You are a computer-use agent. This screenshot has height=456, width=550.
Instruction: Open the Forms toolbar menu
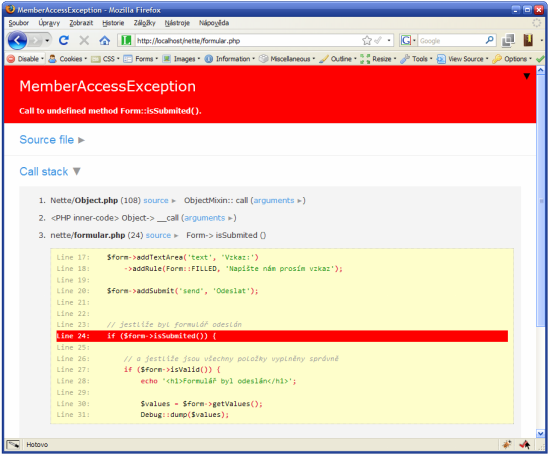(x=141, y=59)
